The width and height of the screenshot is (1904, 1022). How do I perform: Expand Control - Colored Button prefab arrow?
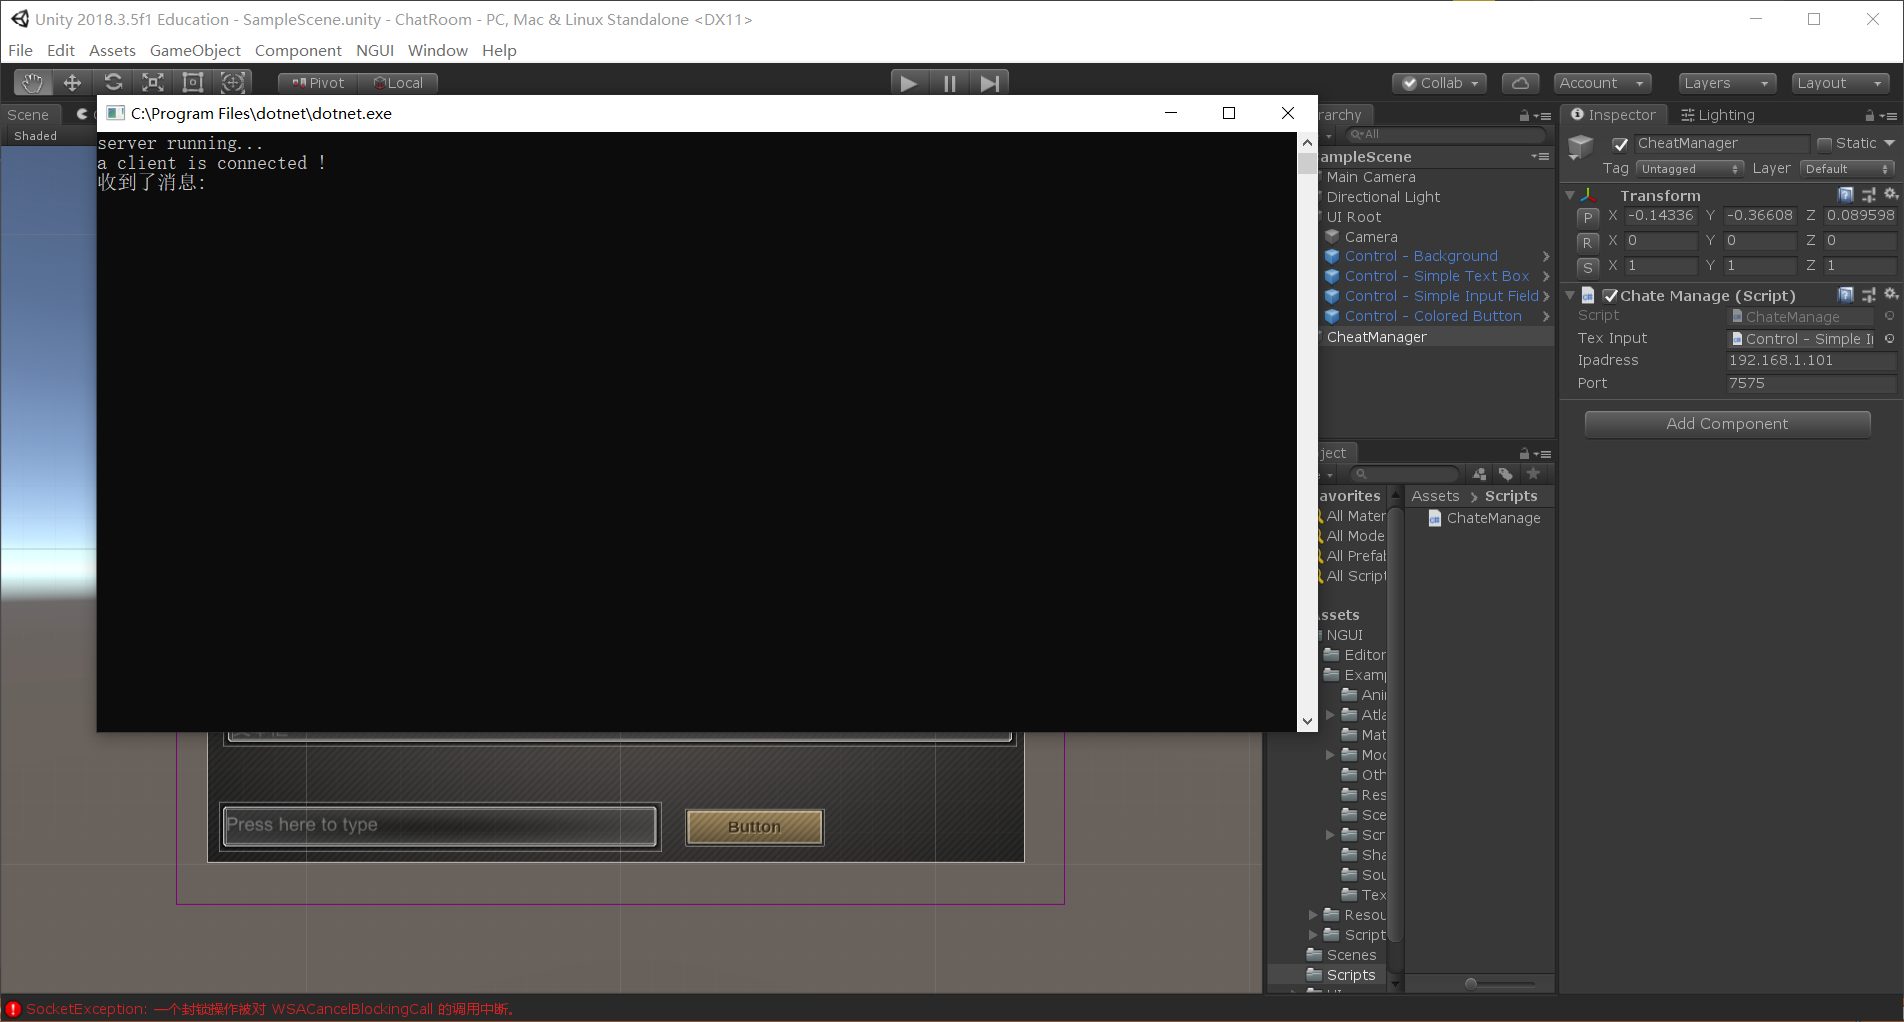coord(1546,316)
